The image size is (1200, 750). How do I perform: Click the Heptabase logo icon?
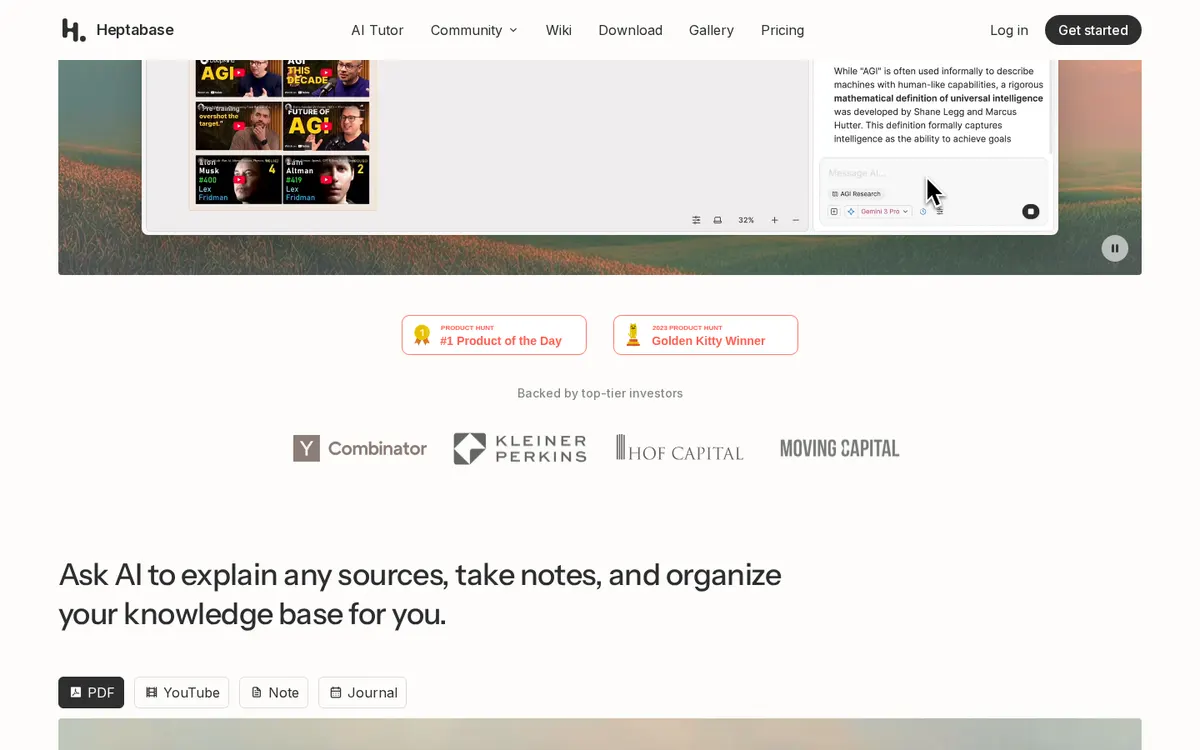point(74,30)
